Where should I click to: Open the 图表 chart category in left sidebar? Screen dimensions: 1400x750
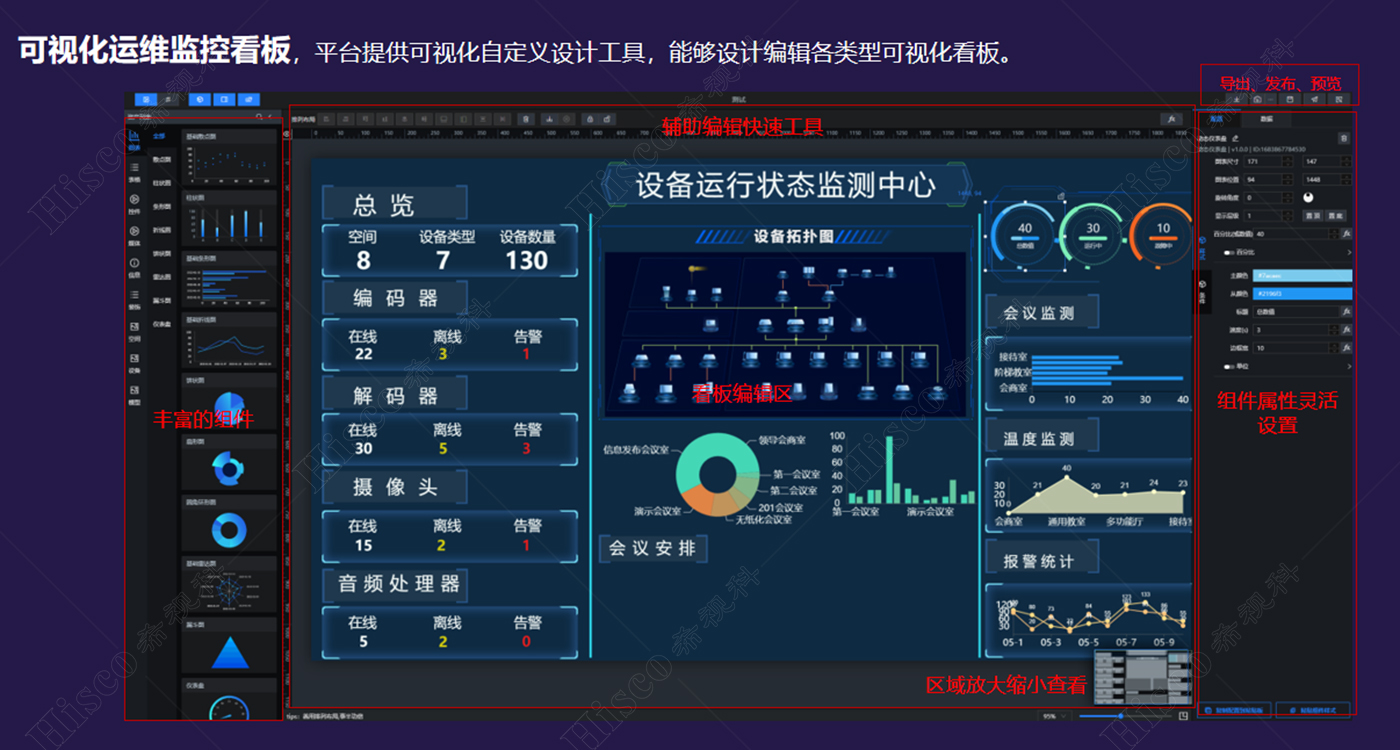click(x=134, y=139)
